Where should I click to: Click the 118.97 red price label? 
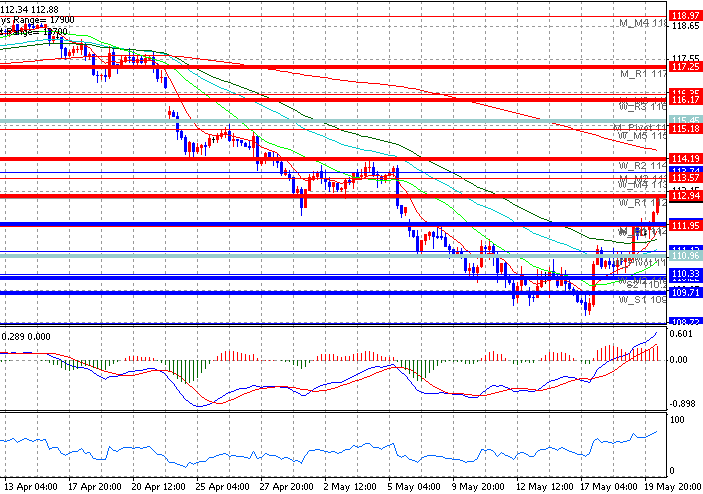pyautogui.click(x=685, y=16)
